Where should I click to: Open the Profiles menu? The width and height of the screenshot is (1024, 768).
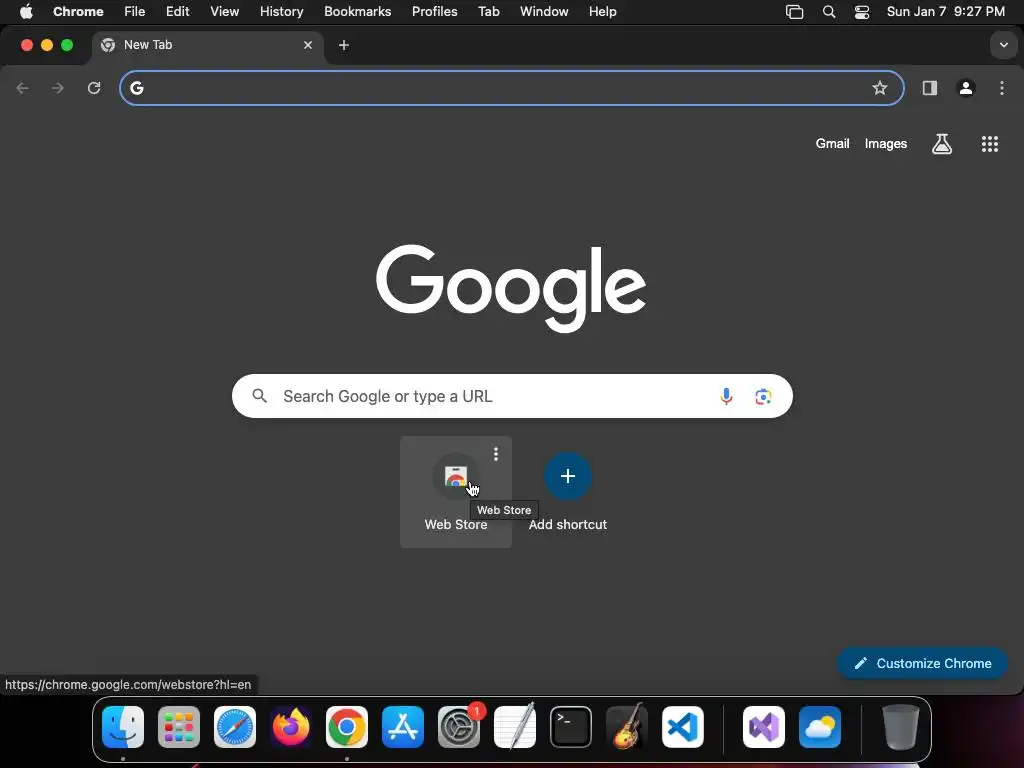pyautogui.click(x=434, y=12)
